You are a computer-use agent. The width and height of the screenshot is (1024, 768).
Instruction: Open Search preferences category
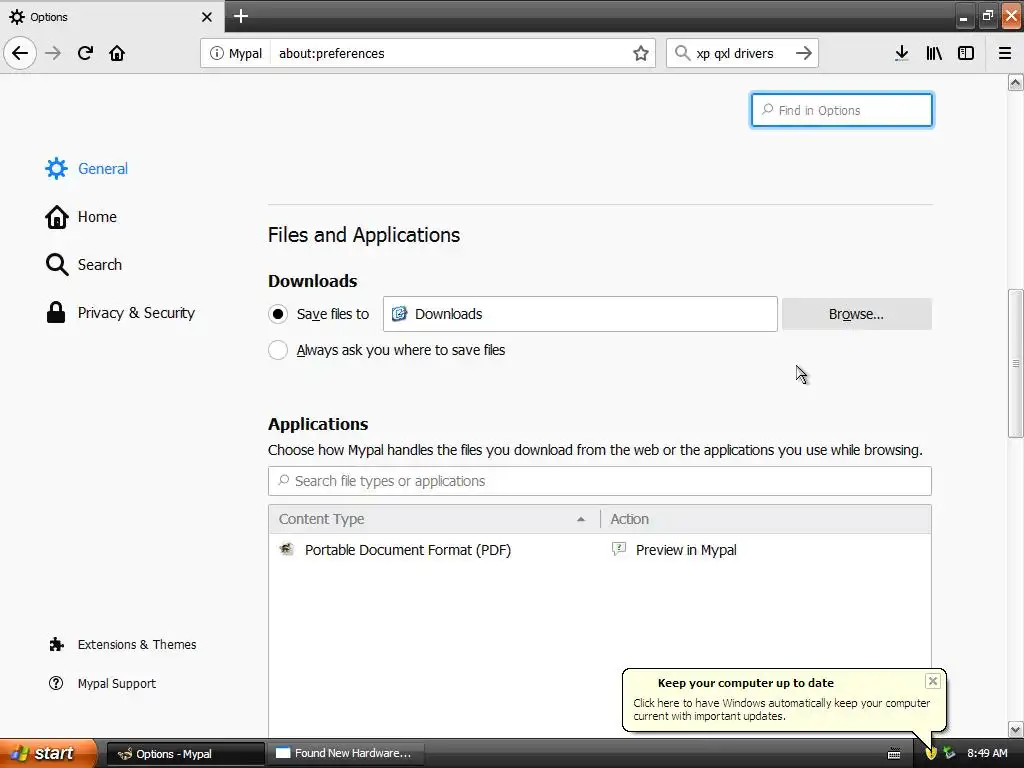tap(83, 264)
